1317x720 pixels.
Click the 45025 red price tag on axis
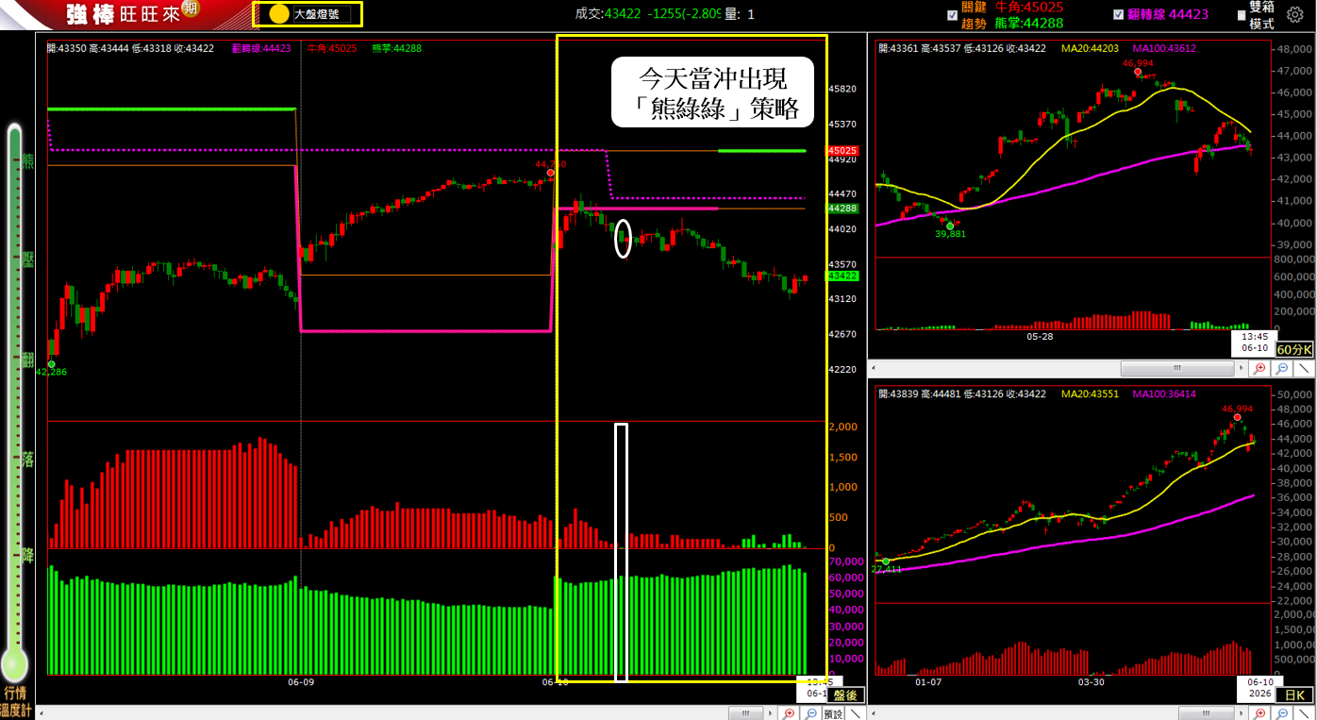click(x=842, y=151)
